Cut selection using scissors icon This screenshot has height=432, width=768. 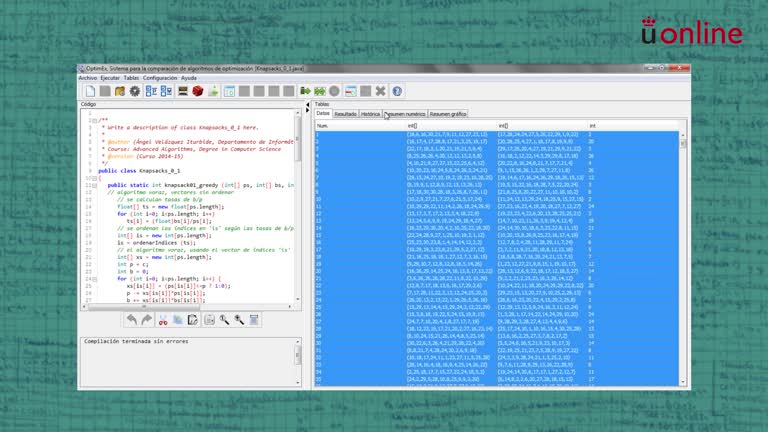[x=163, y=320]
